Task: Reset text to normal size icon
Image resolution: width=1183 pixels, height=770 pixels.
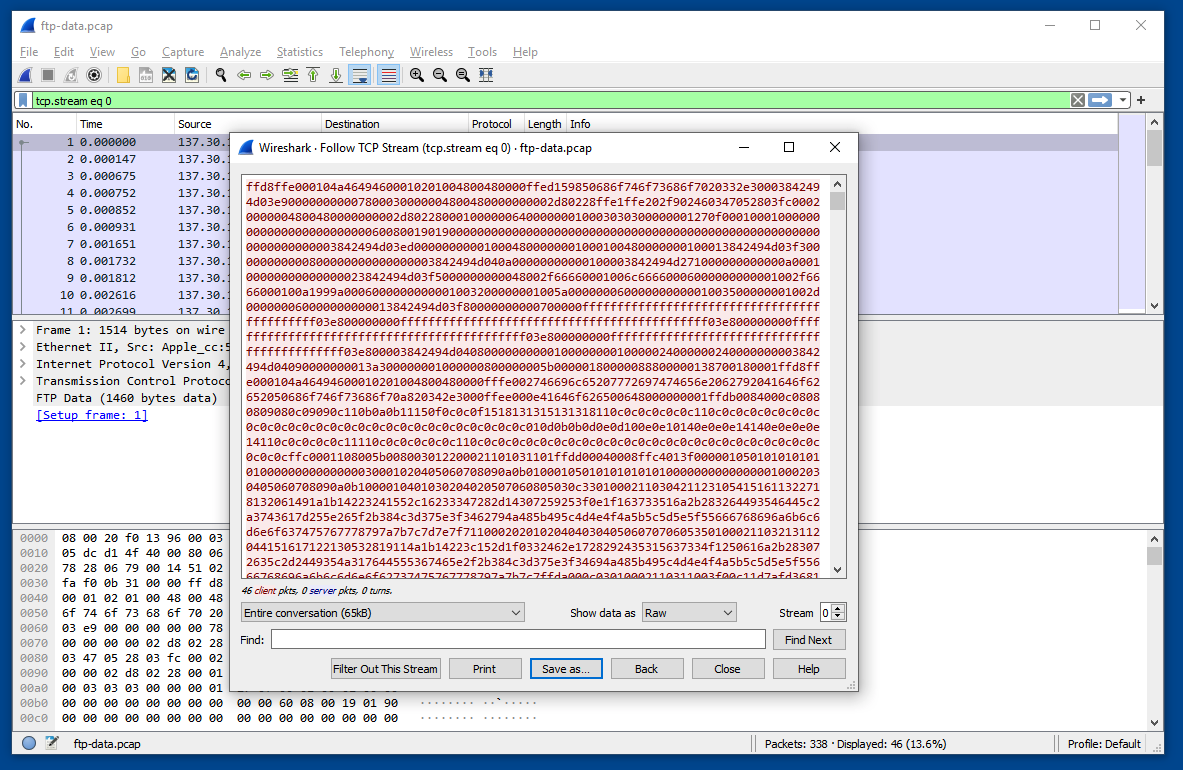Action: coord(462,75)
